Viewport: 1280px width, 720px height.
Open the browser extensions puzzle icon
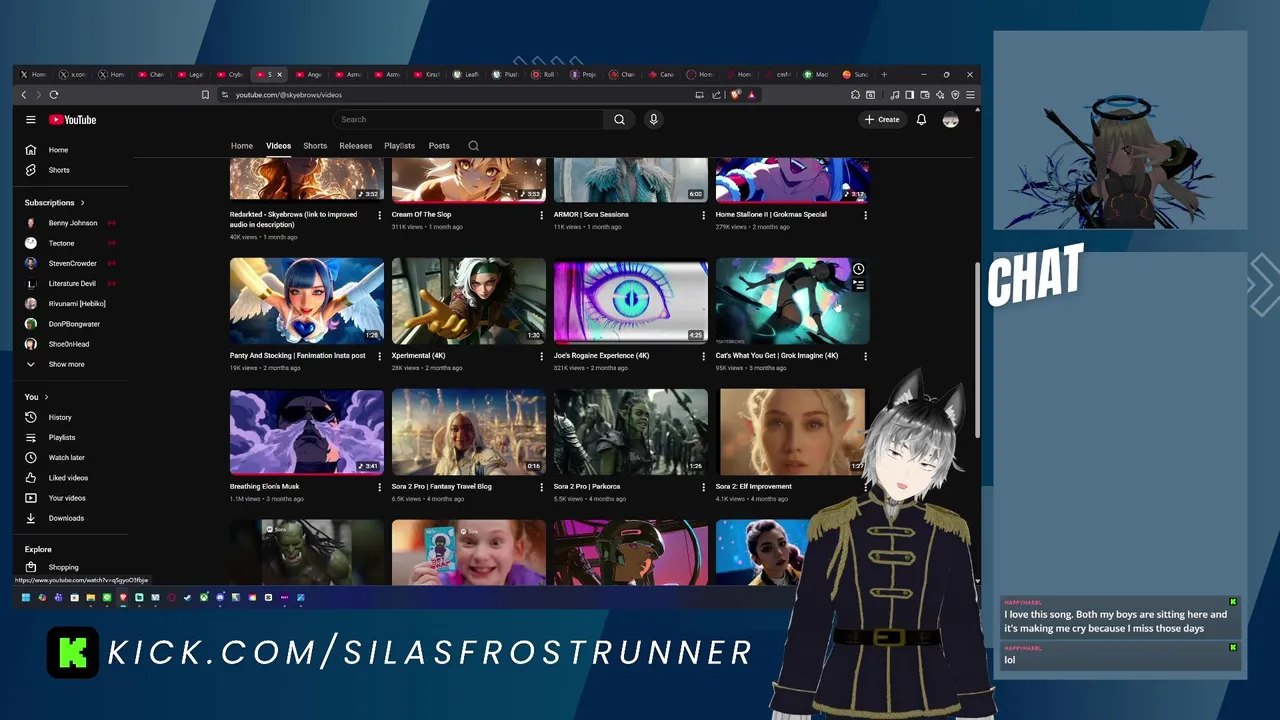(855, 95)
